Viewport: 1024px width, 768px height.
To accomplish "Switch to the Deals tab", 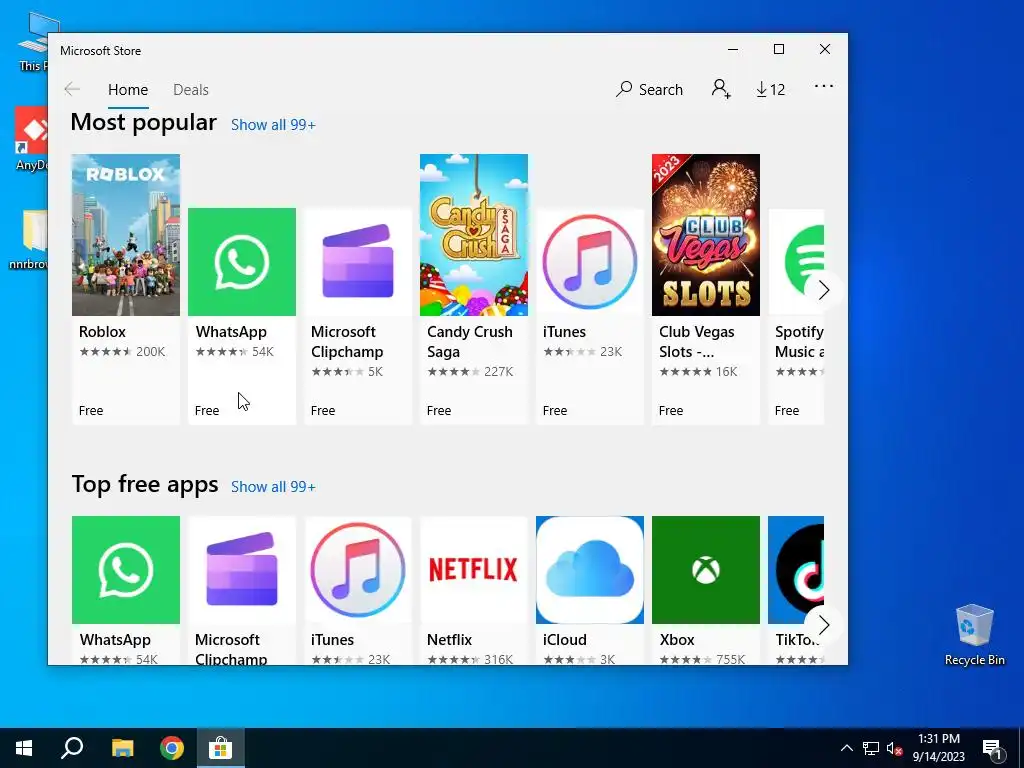I will click(191, 89).
